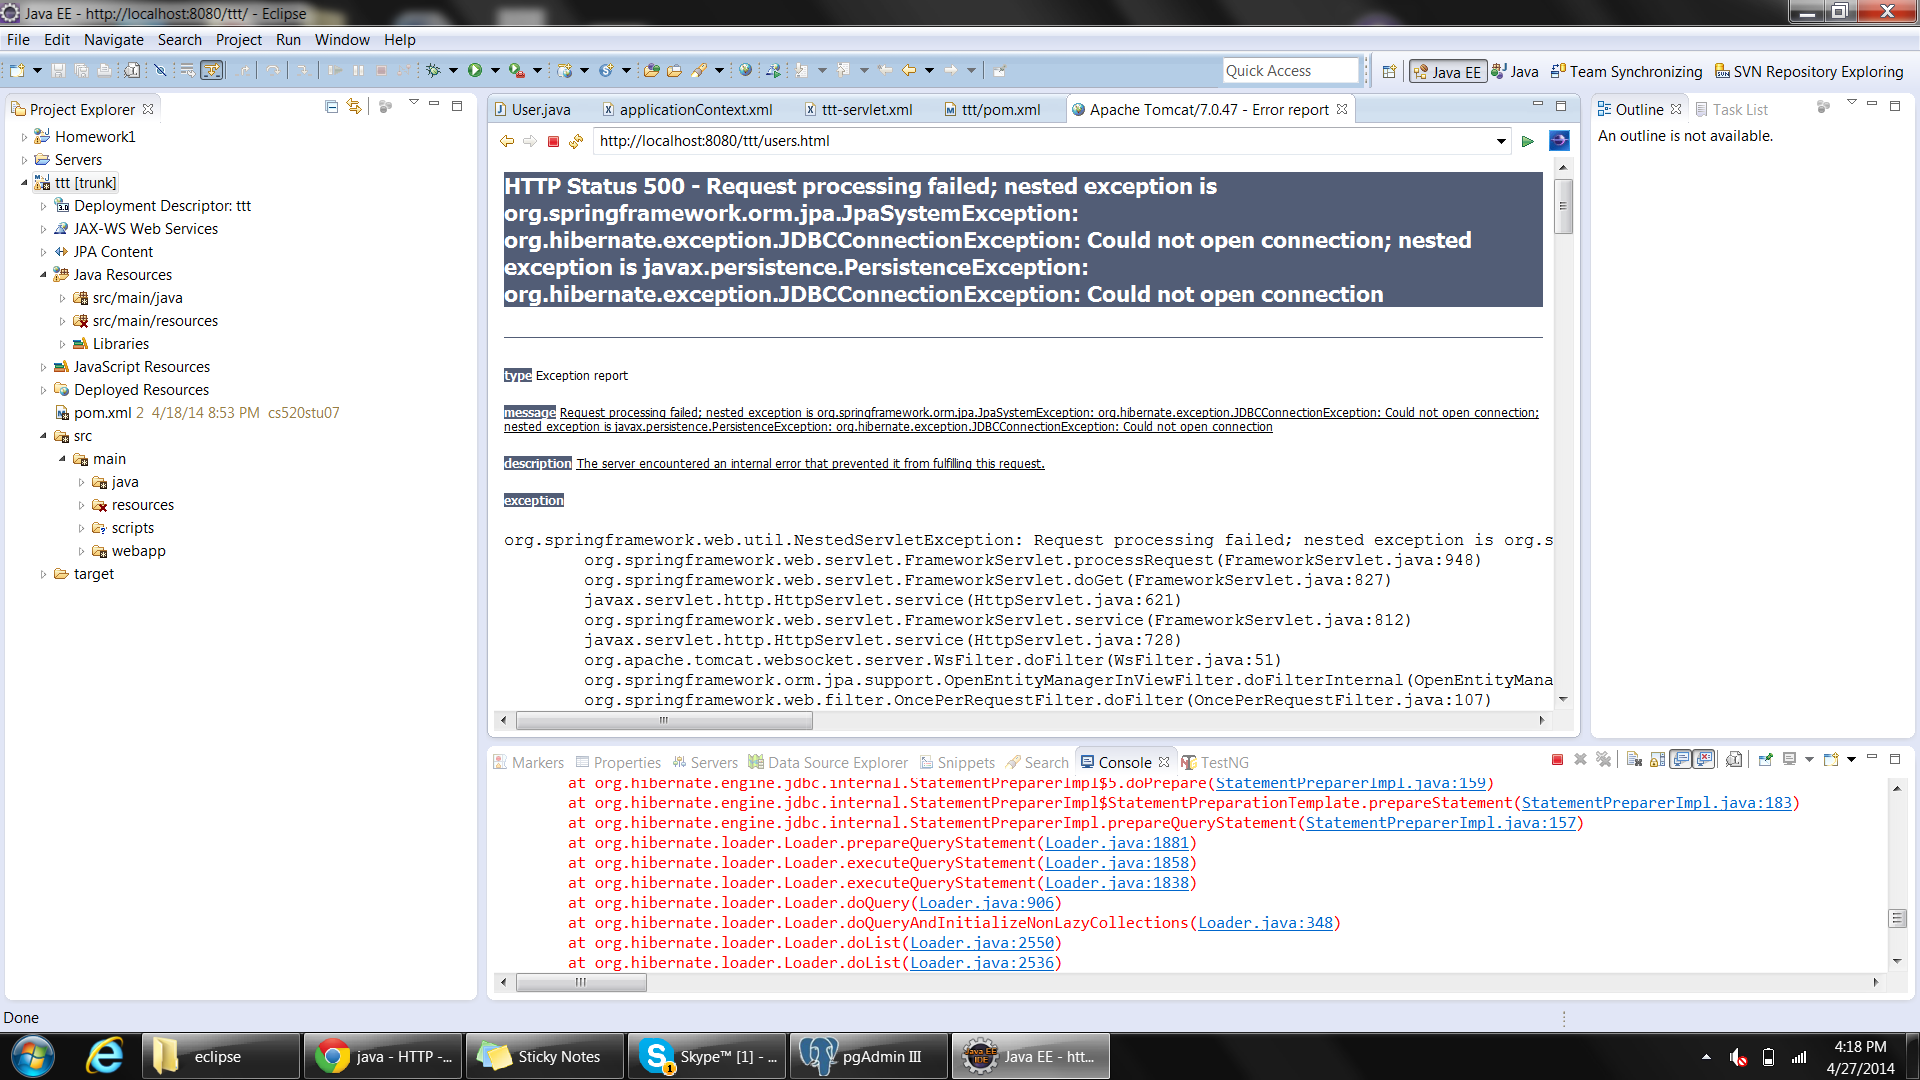Screen dimensions: 1920x1080
Task: Click the Pin Console icon
Action: coord(1765,760)
